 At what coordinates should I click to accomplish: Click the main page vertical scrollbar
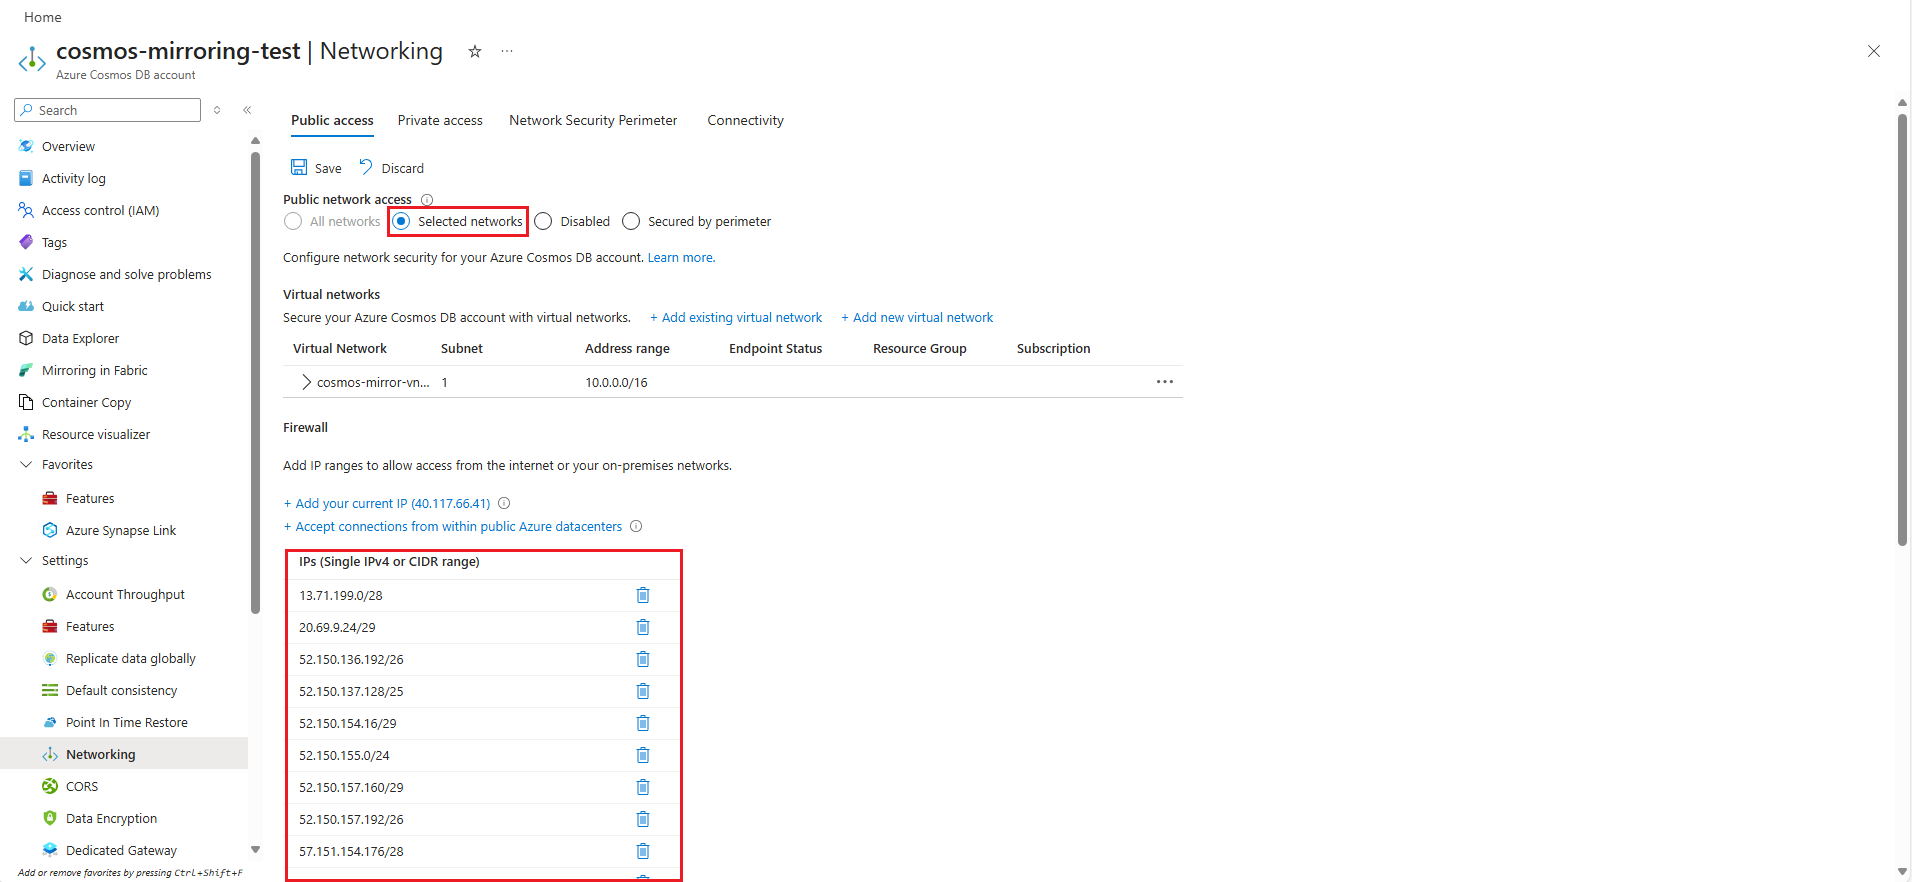tap(1902, 330)
